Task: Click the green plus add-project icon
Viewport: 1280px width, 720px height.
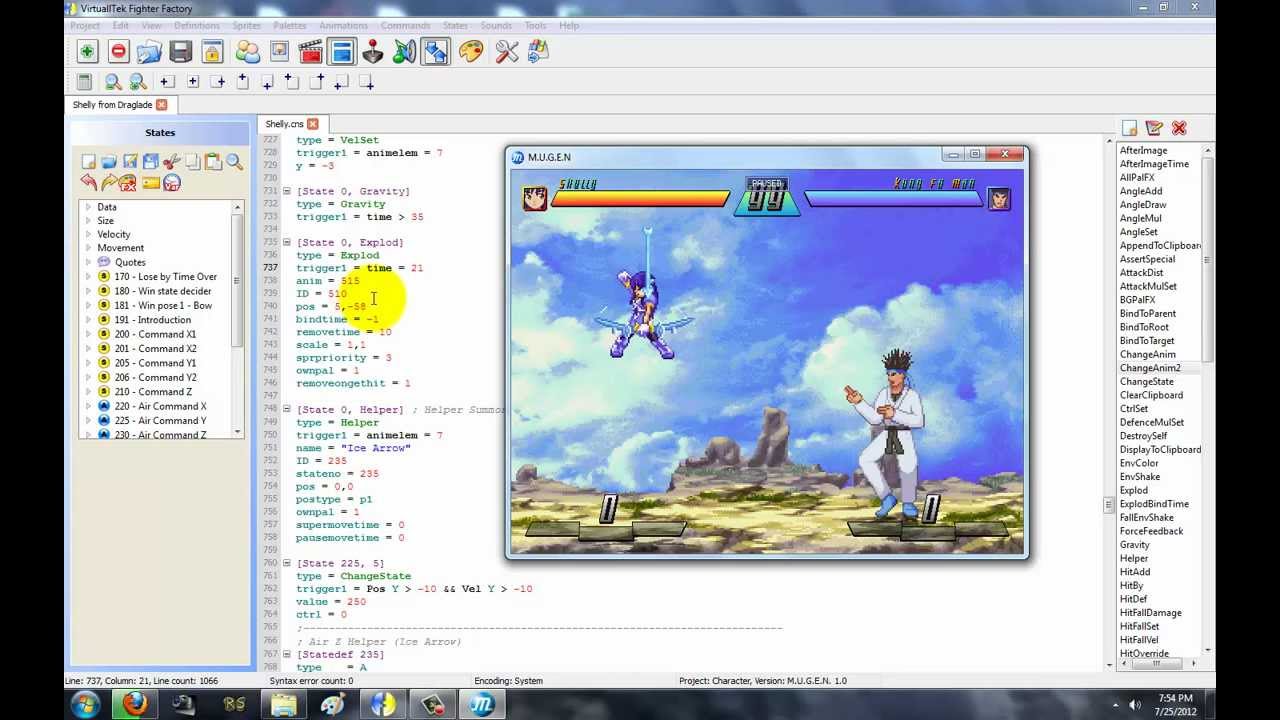Action: 87,51
